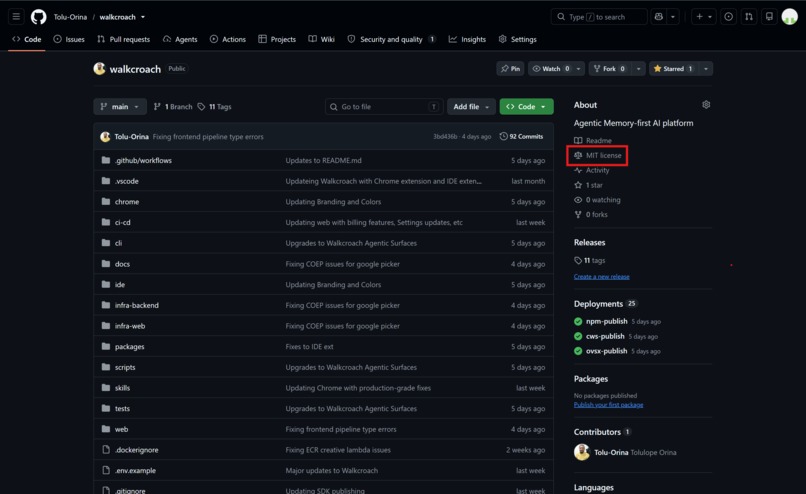Switch to the Pull requests tab

123,39
